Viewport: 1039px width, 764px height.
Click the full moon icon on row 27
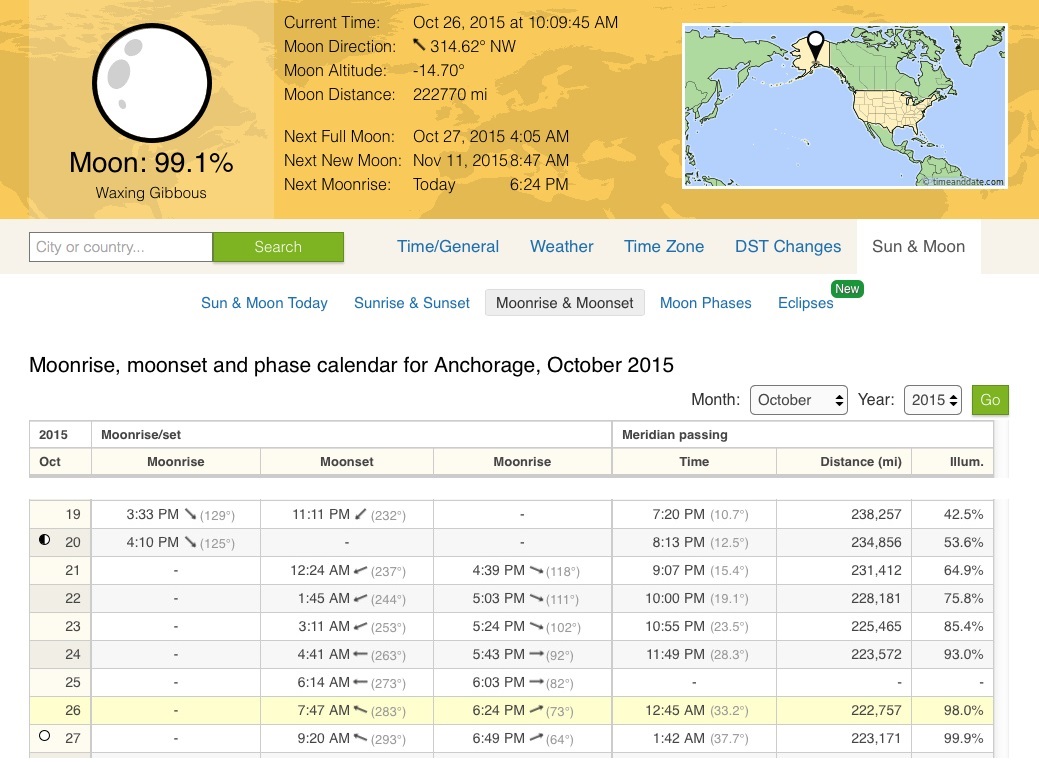(x=44, y=738)
